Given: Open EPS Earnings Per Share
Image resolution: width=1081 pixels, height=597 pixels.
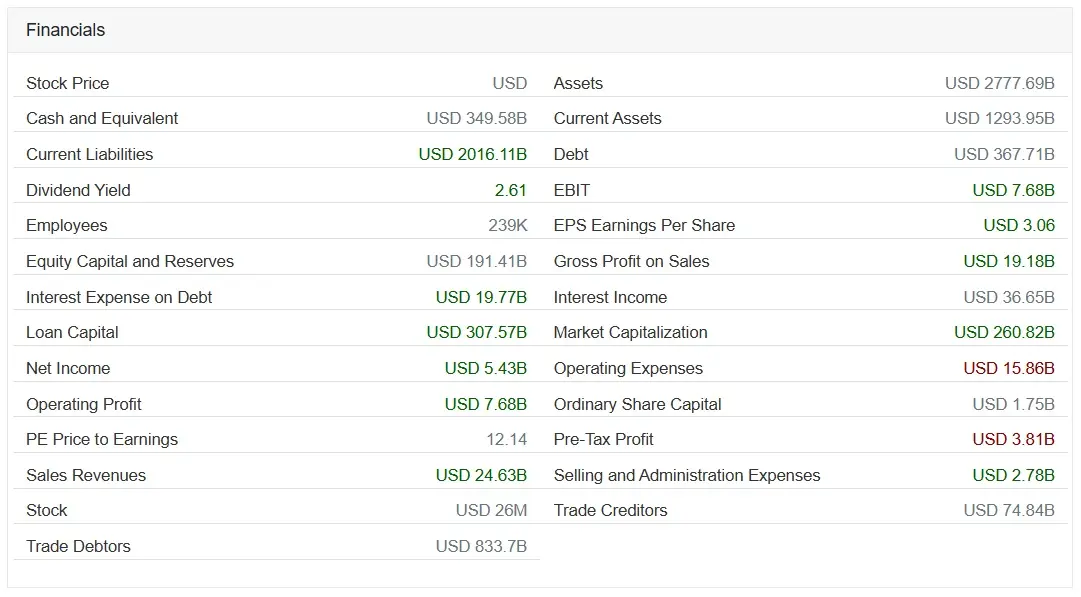Looking at the screenshot, I should click(645, 225).
